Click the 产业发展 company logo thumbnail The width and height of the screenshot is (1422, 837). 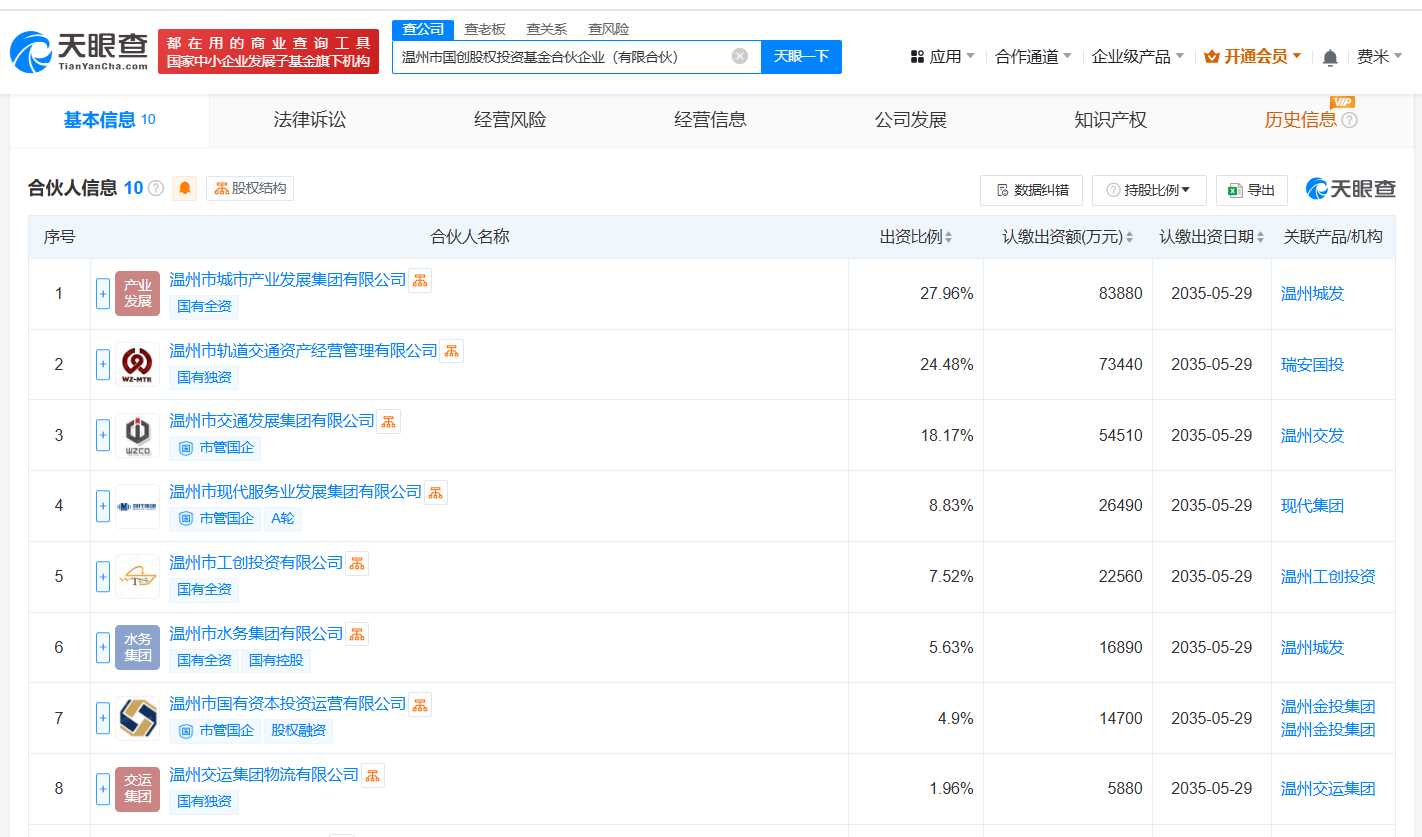(137, 293)
